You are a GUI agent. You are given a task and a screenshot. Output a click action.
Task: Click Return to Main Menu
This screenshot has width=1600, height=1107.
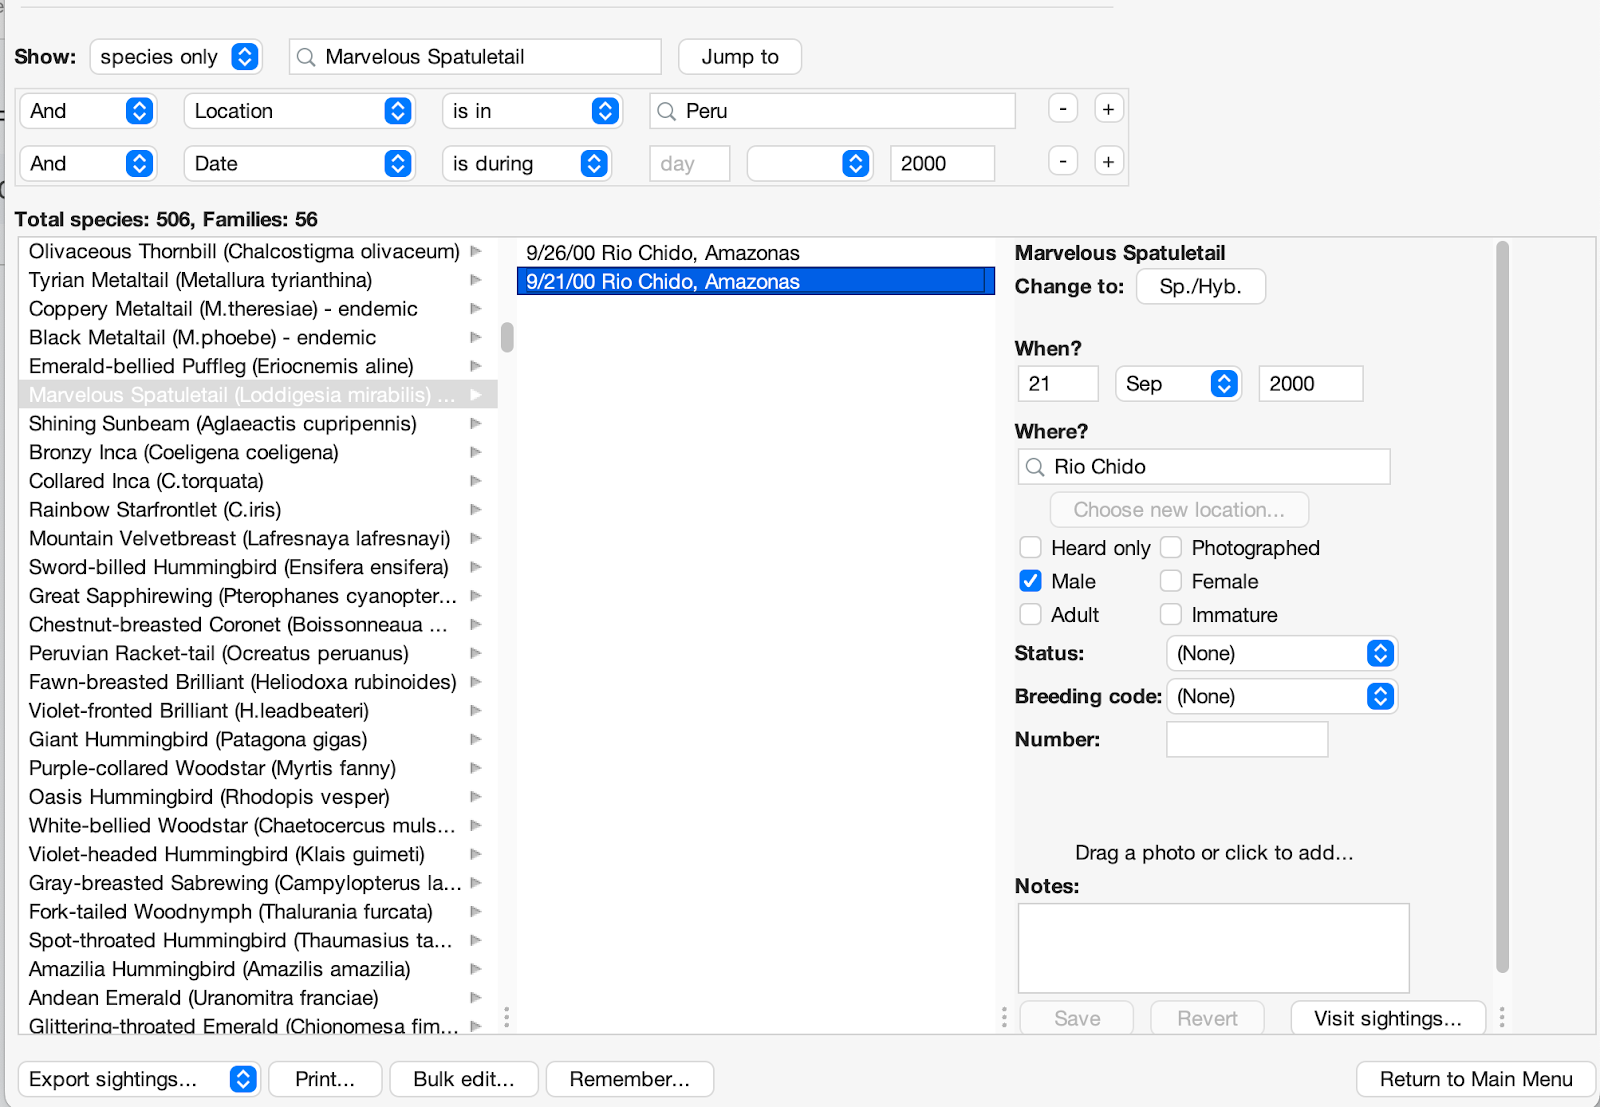pyautogui.click(x=1475, y=1079)
